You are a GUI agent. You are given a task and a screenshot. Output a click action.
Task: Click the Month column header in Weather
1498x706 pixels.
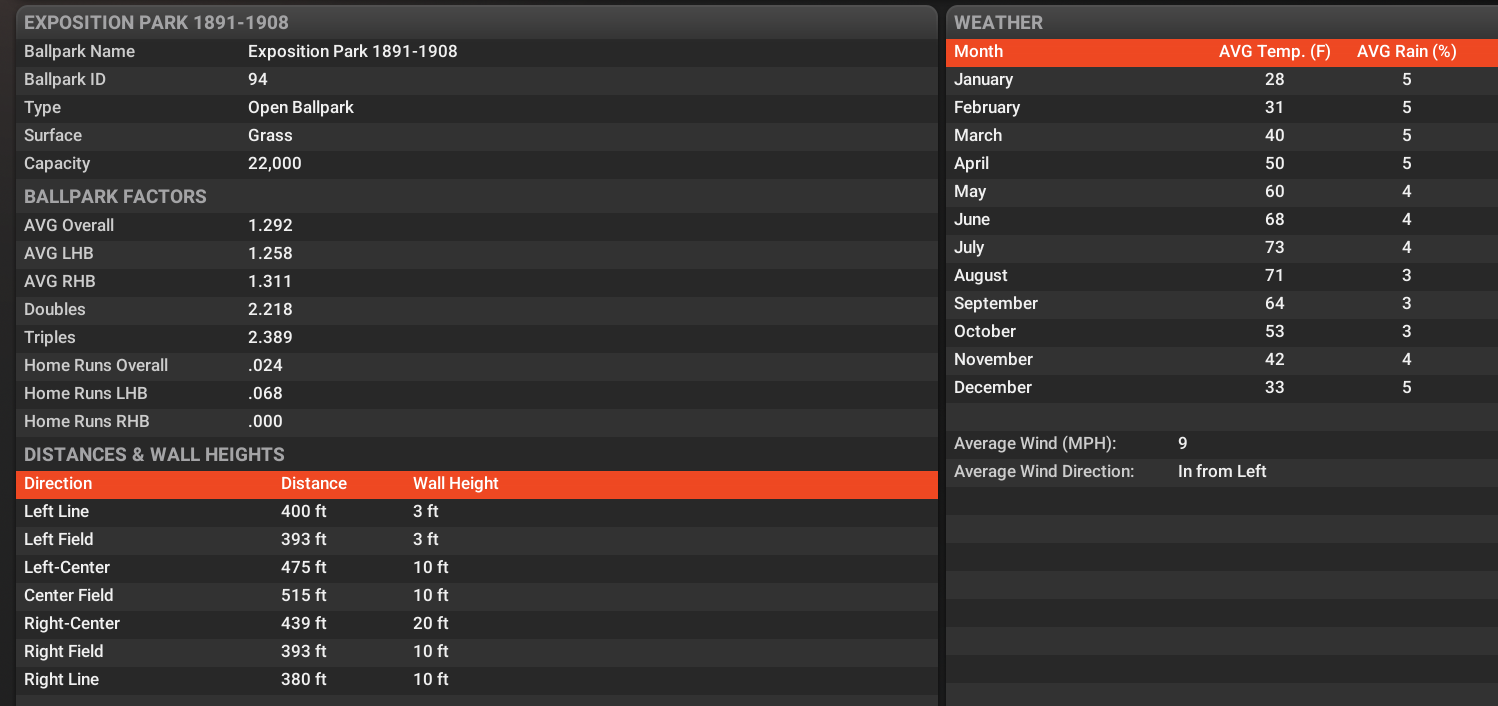(978, 52)
